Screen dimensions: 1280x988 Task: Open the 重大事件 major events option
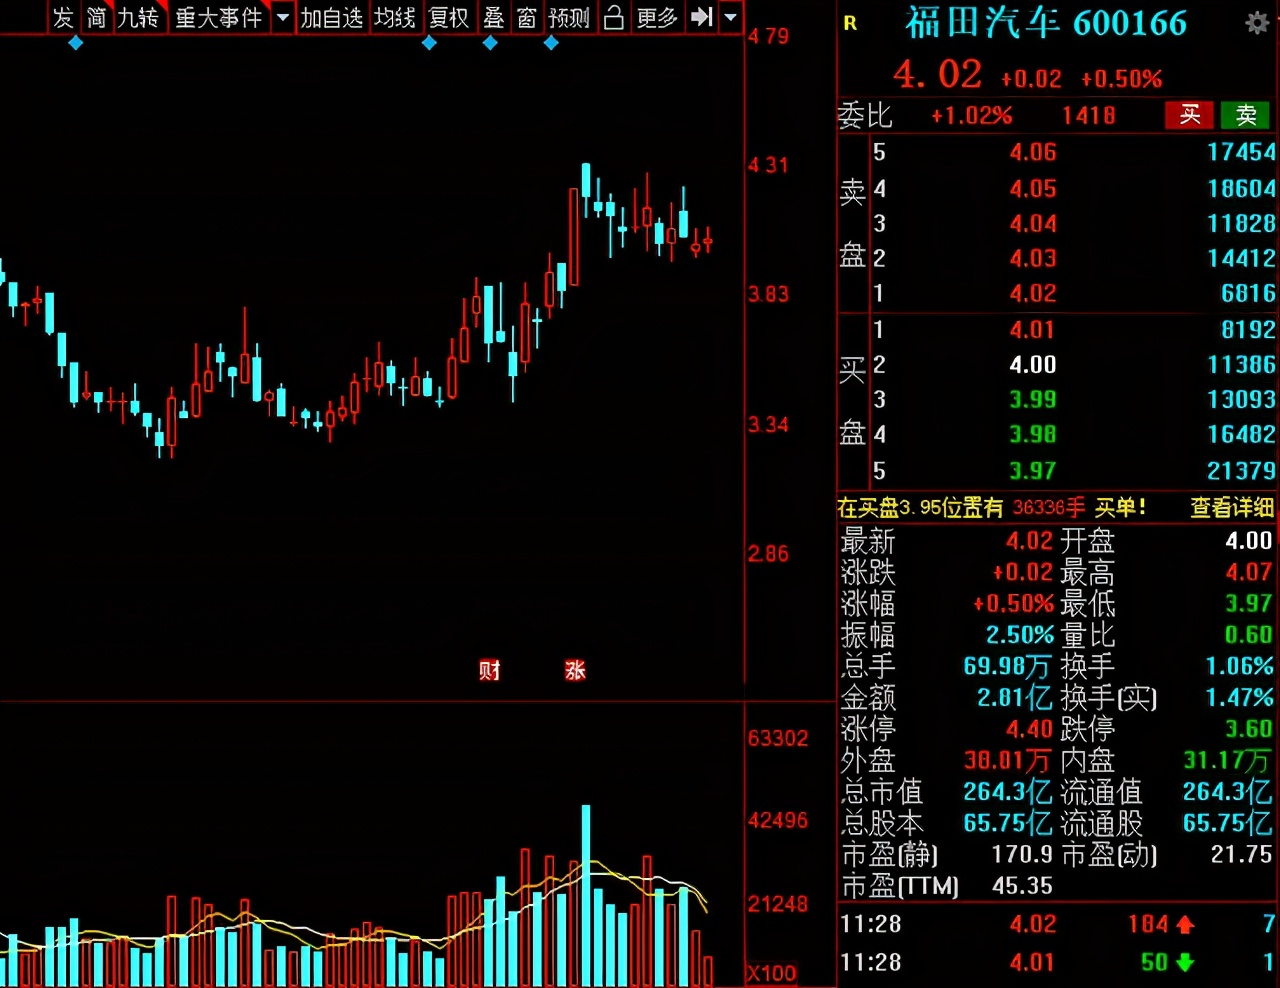tap(219, 17)
